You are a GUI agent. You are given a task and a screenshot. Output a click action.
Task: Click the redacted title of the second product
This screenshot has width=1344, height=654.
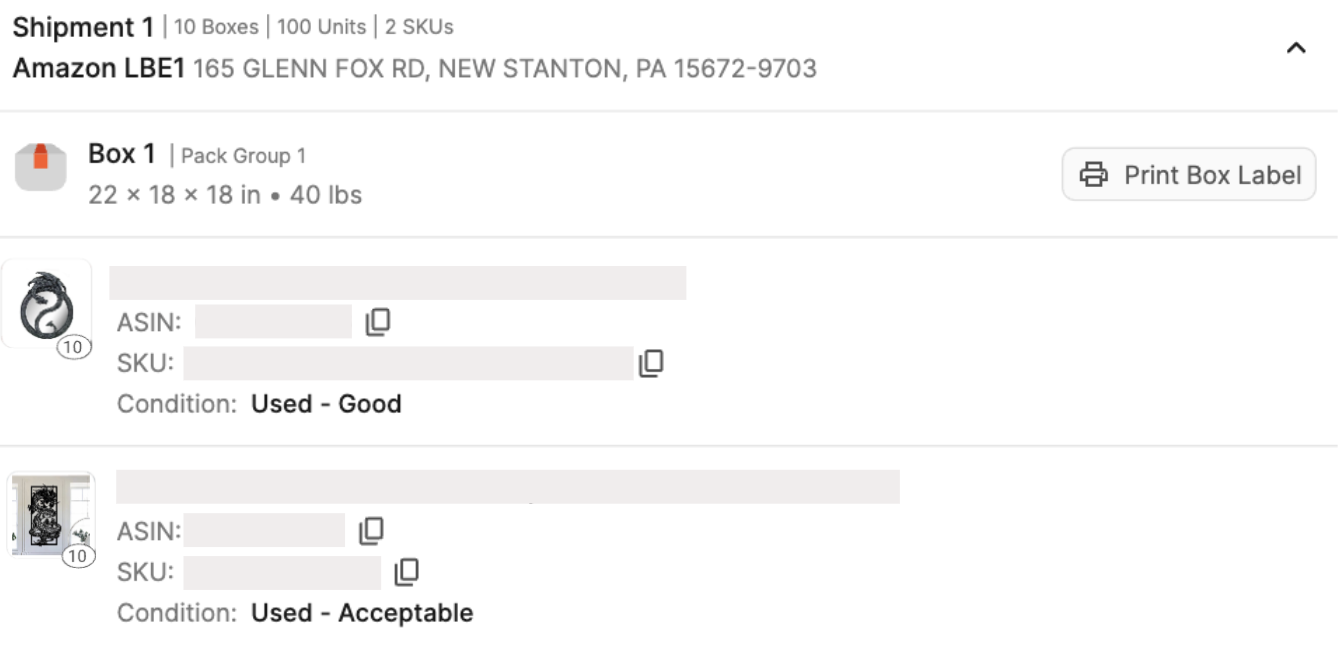508,486
